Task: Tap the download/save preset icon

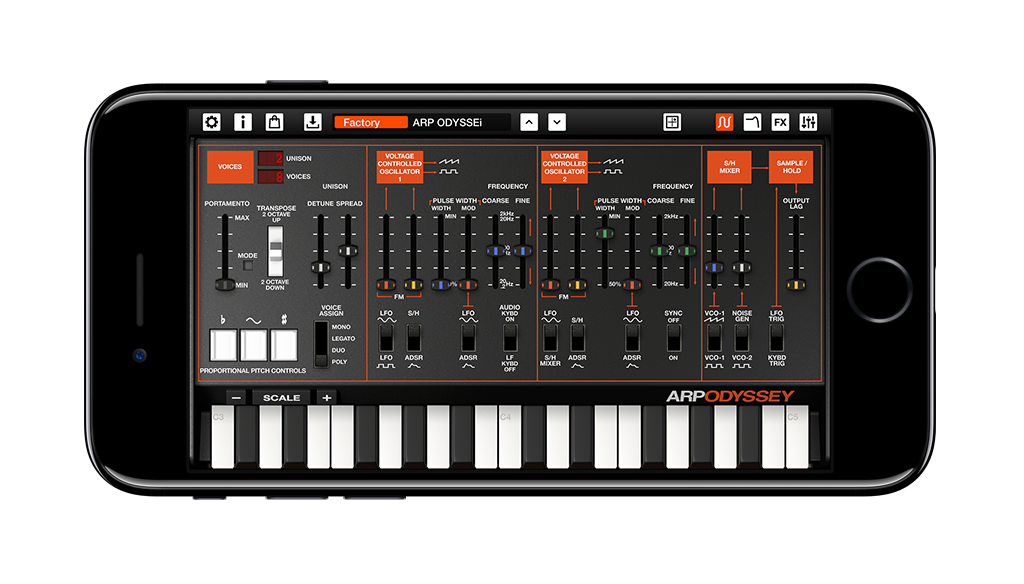Action: tap(312, 122)
